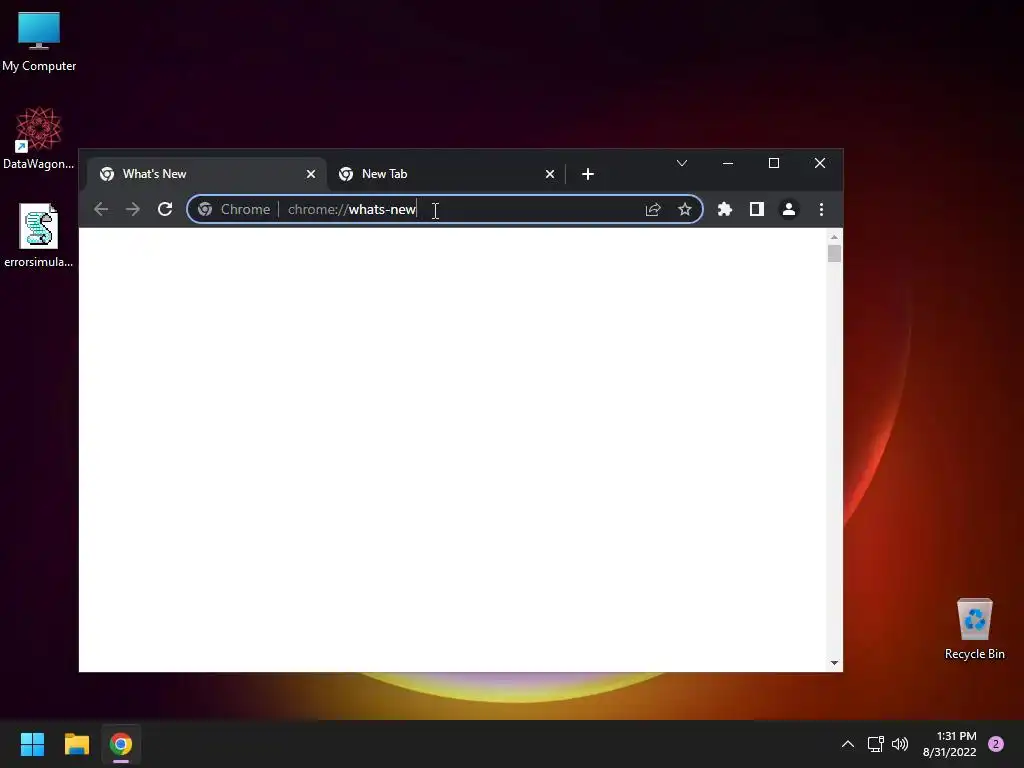
Task: Select the Recycle Bin desktop icon
Action: click(x=974, y=629)
